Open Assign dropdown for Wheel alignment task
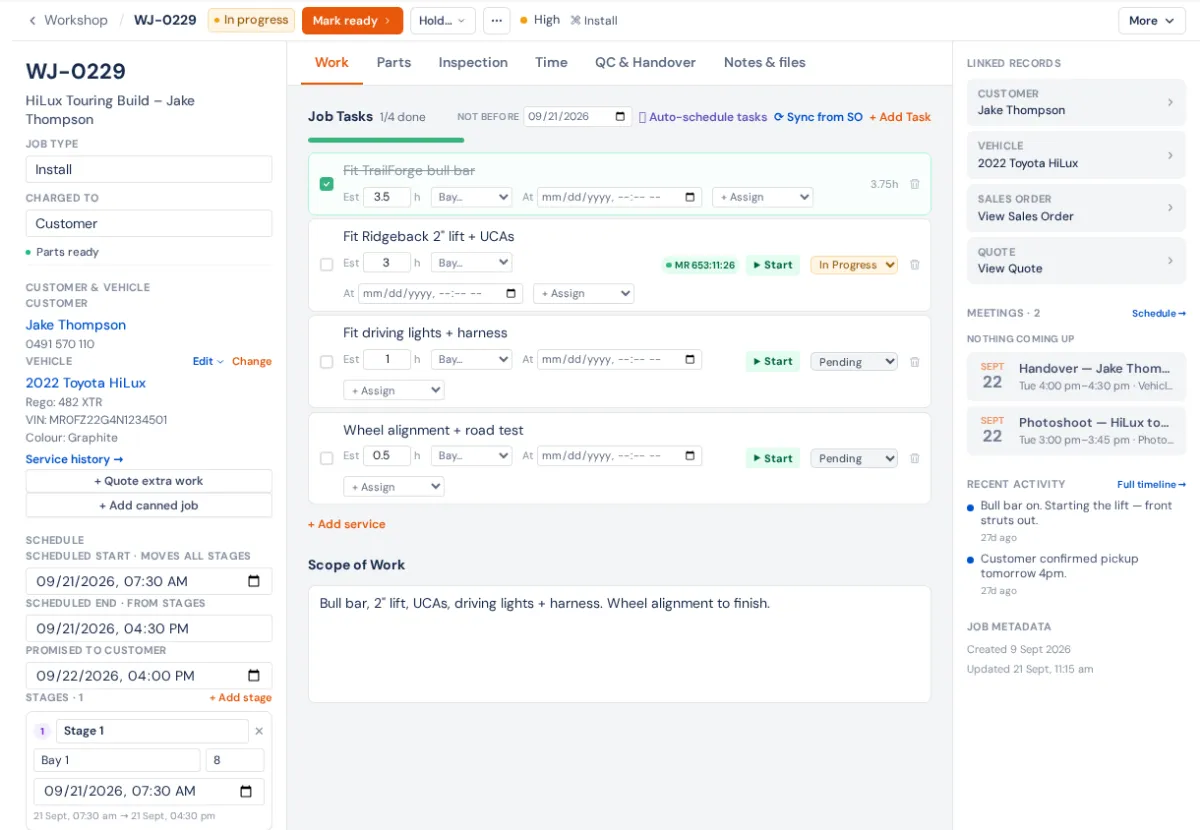1200x830 pixels. click(x=393, y=487)
